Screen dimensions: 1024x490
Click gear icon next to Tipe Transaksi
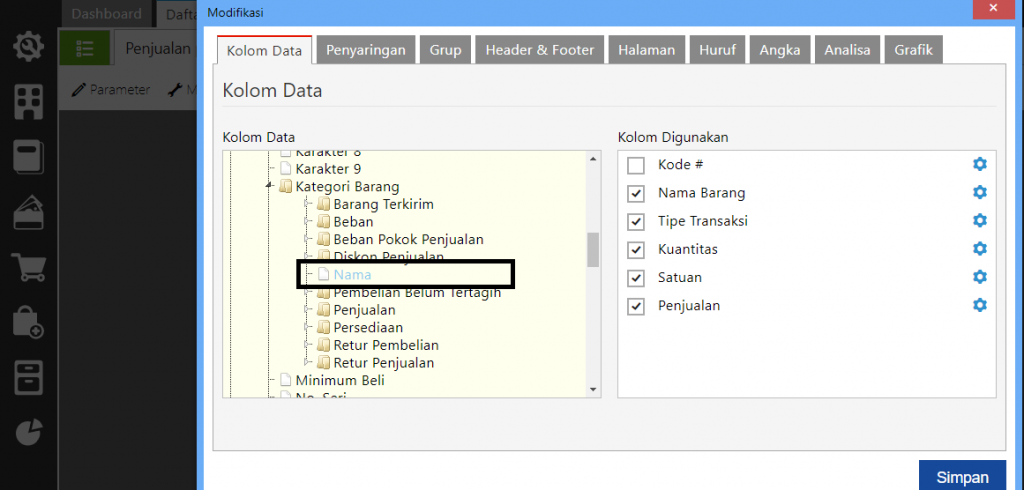(980, 221)
